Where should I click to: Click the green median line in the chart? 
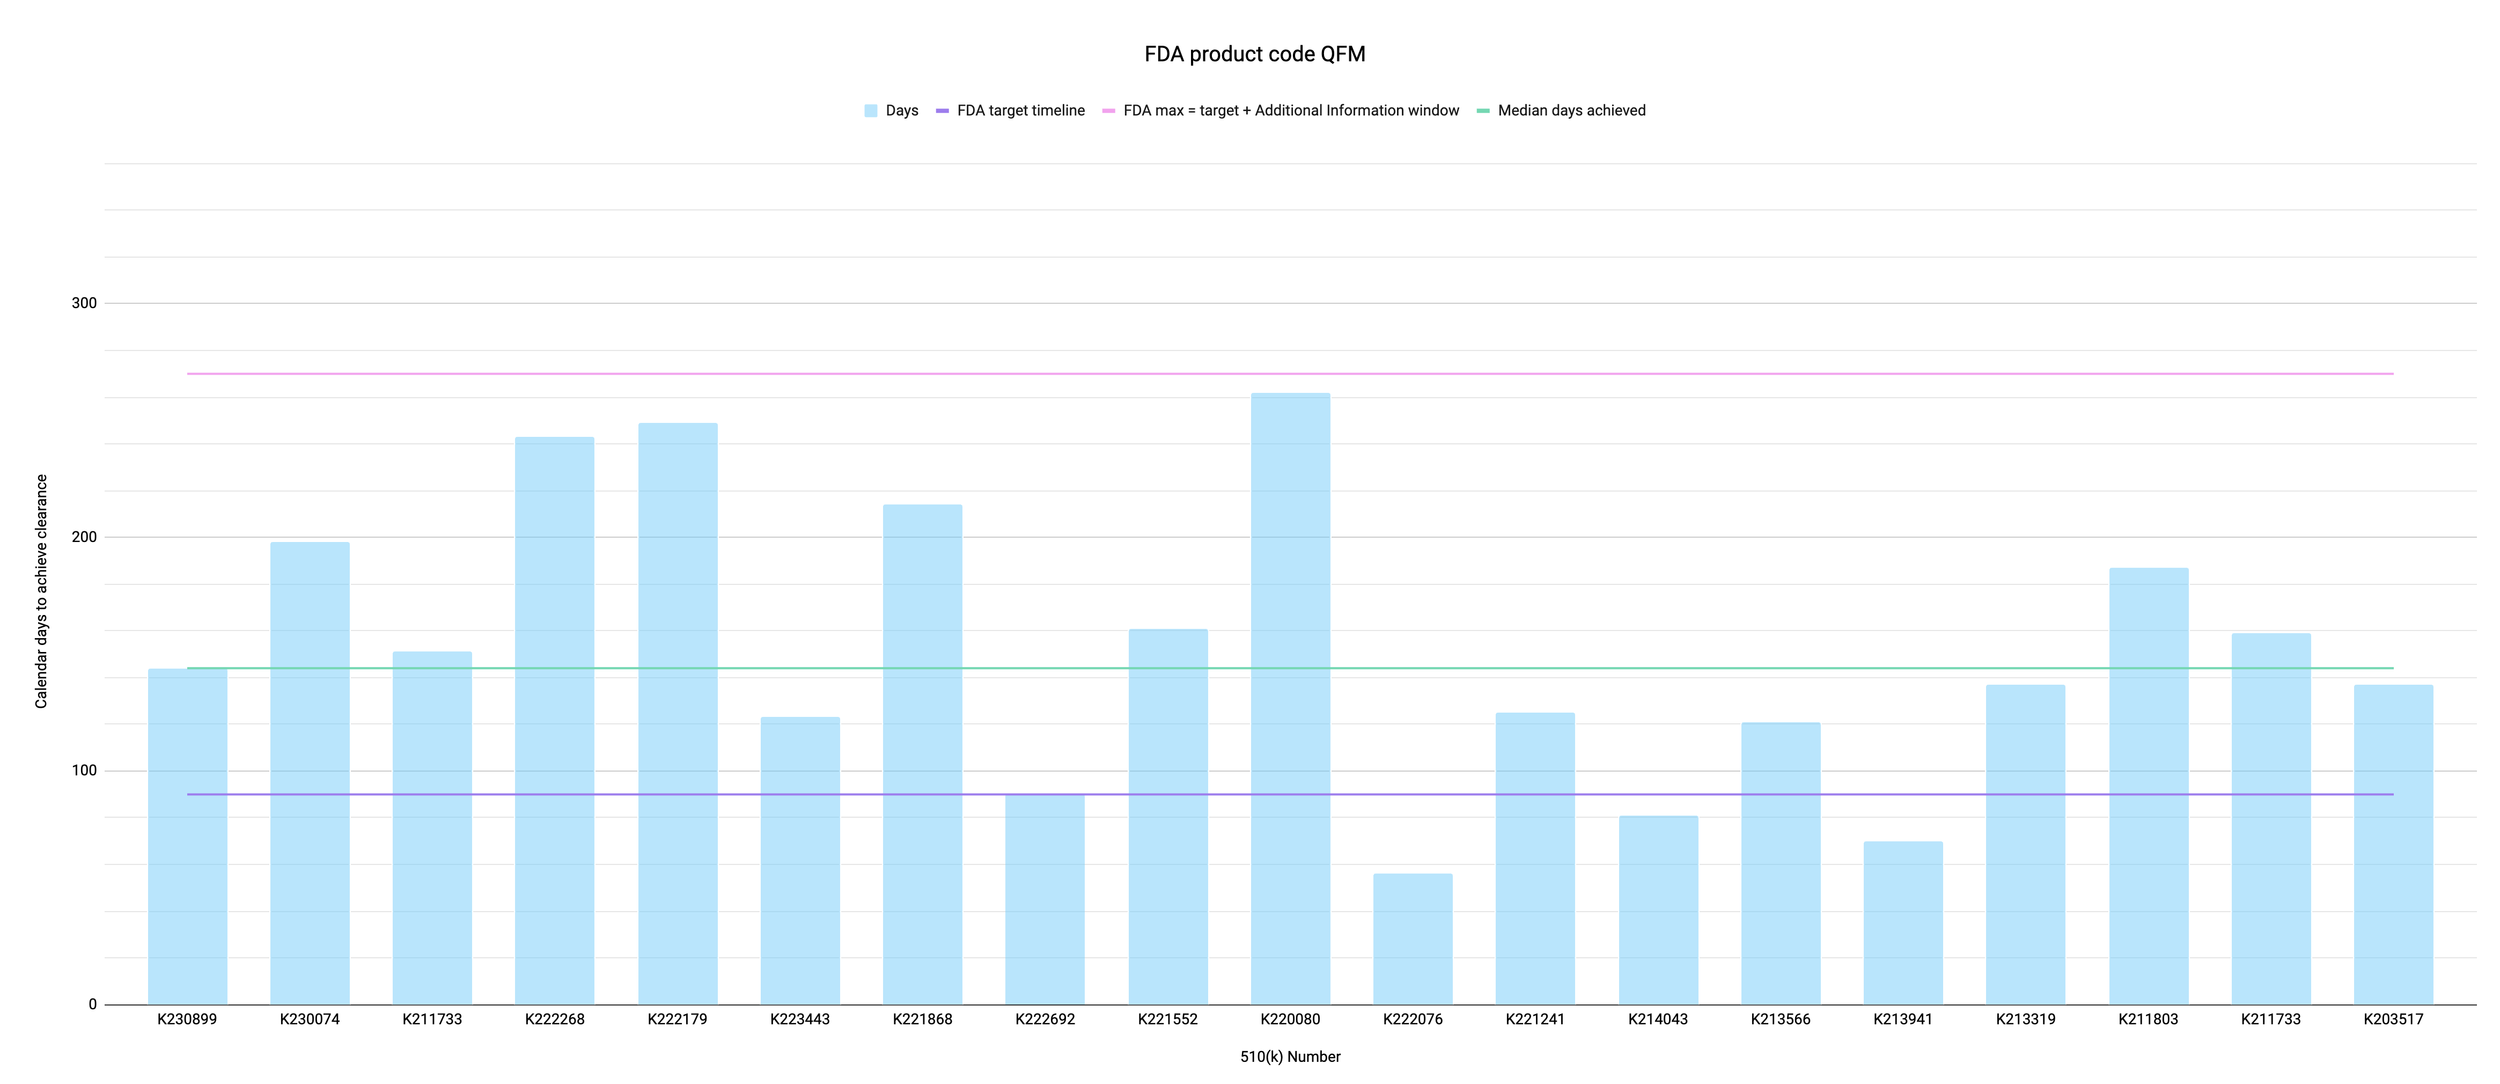[1290, 668]
